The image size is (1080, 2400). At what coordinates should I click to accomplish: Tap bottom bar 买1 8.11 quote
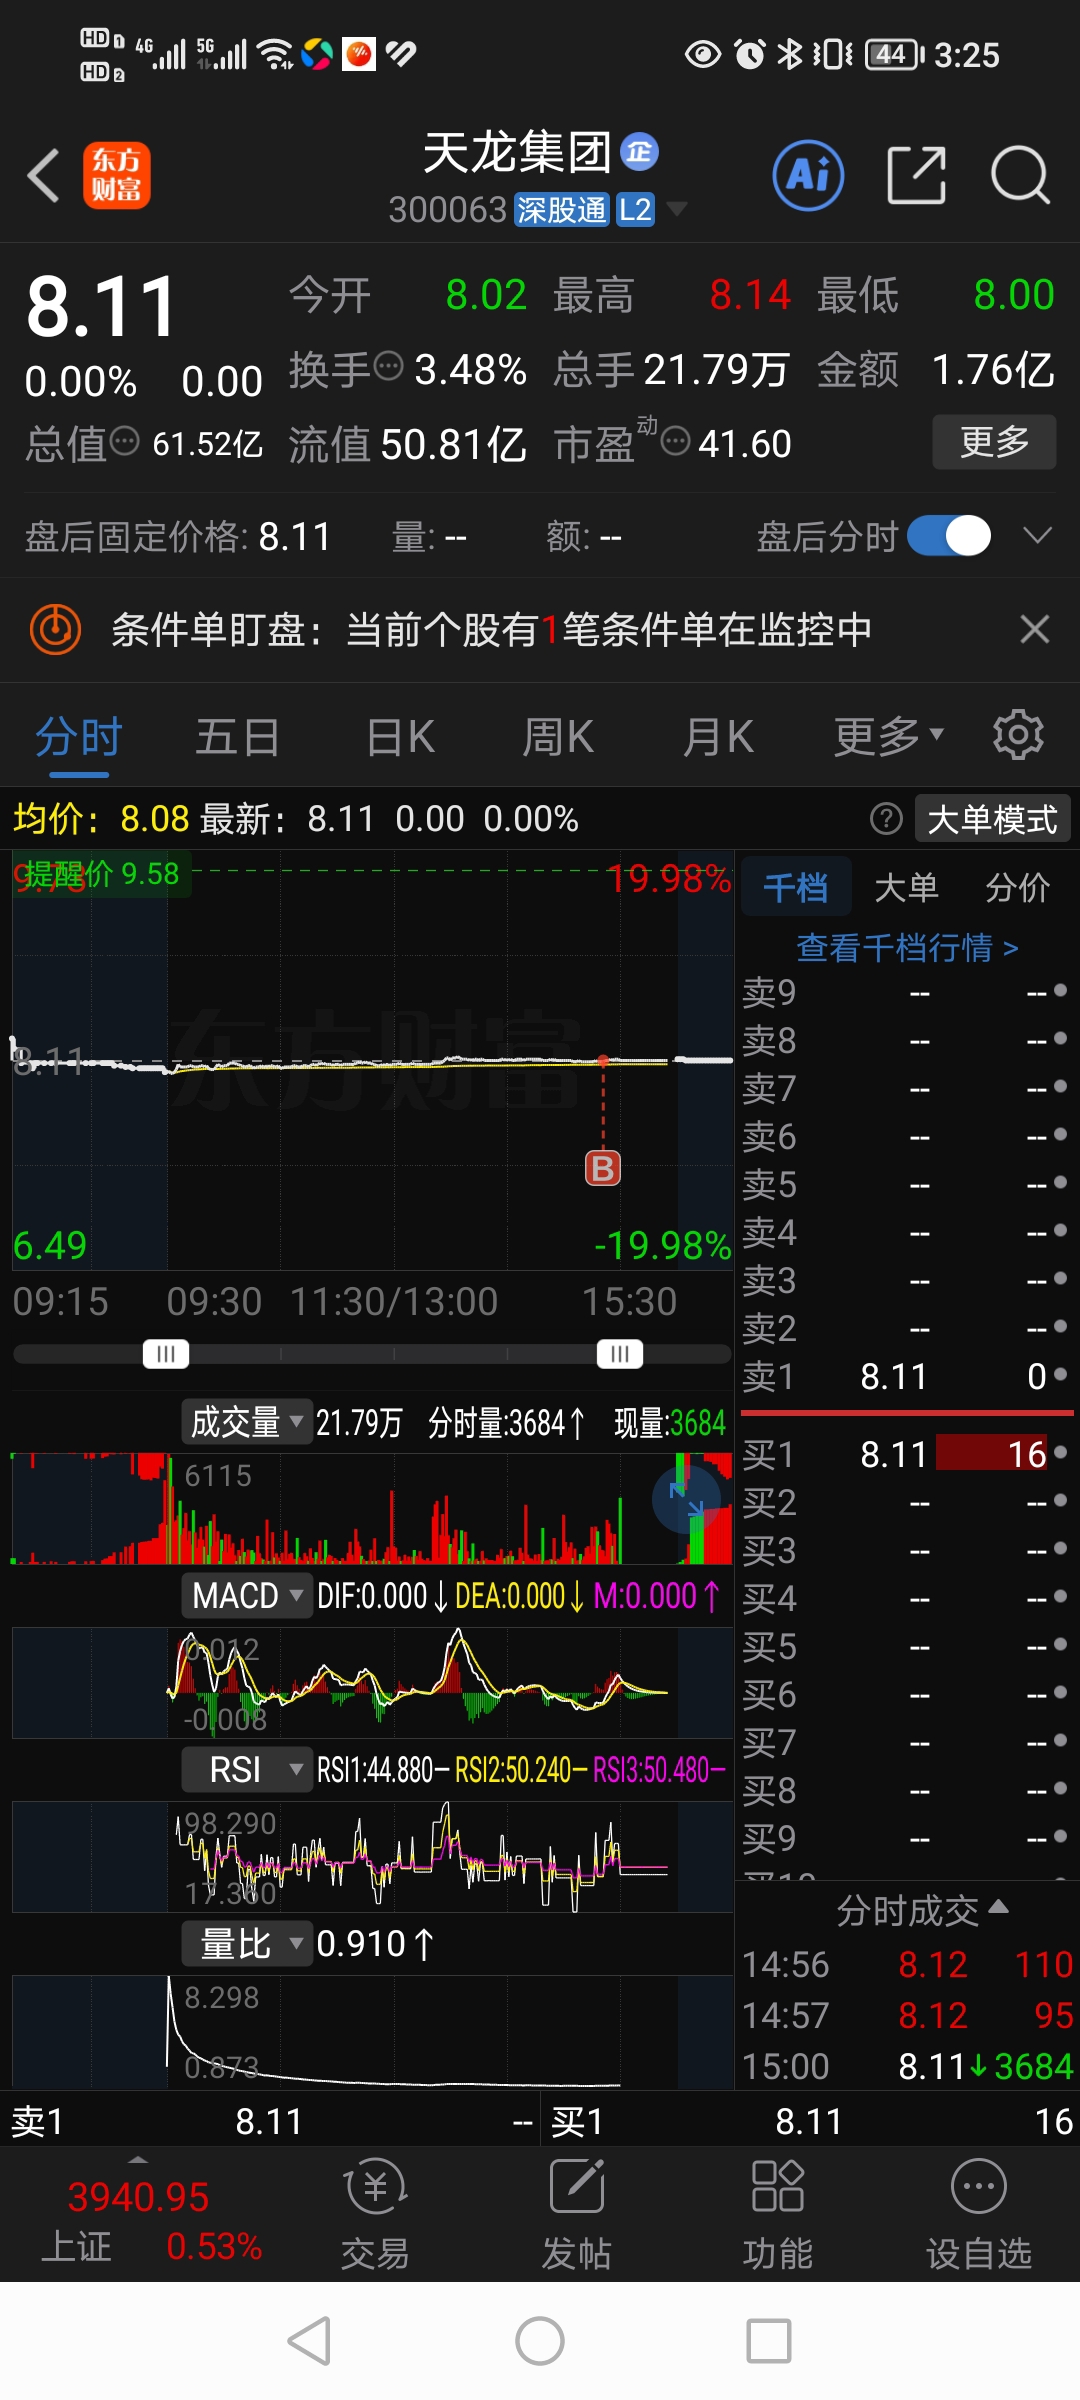[811, 2121]
